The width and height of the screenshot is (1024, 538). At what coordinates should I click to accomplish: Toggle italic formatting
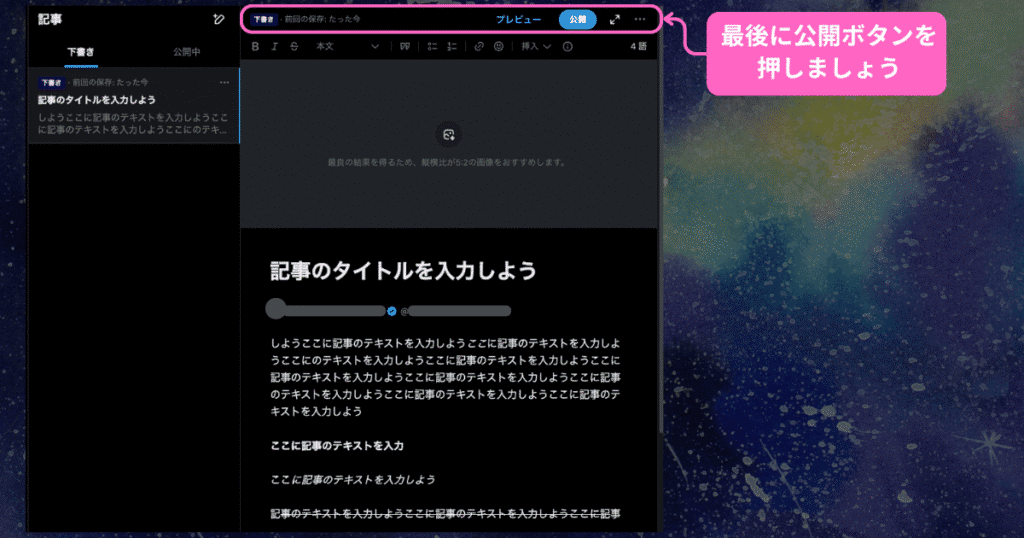(x=274, y=46)
